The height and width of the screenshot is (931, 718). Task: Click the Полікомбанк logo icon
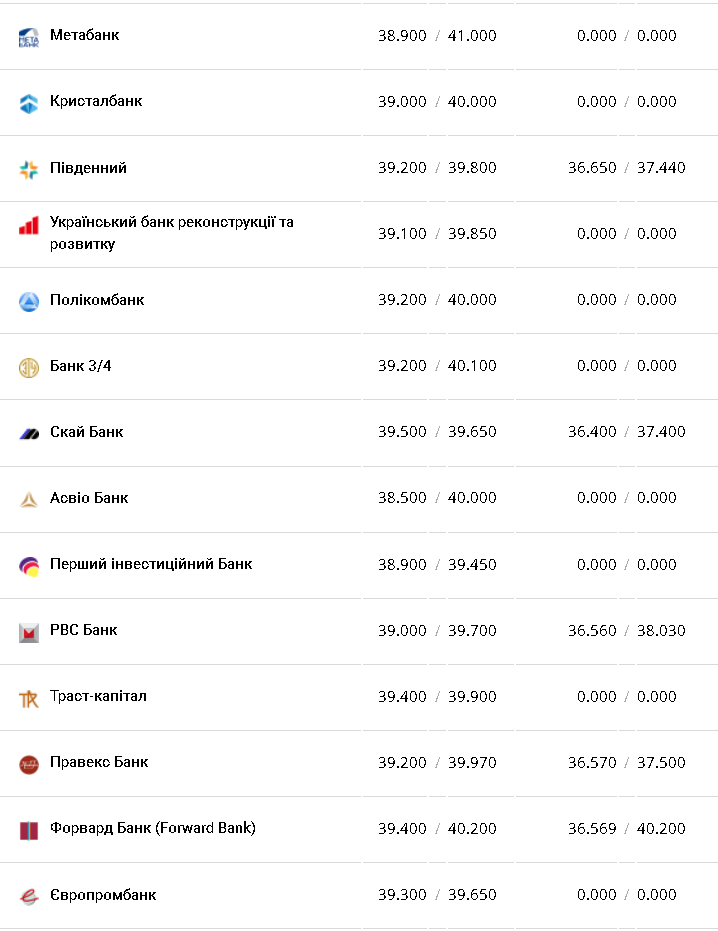pyautogui.click(x=28, y=301)
